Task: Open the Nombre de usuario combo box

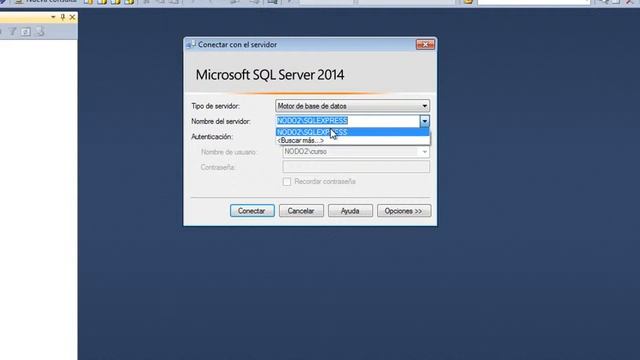Action: (x=356, y=152)
